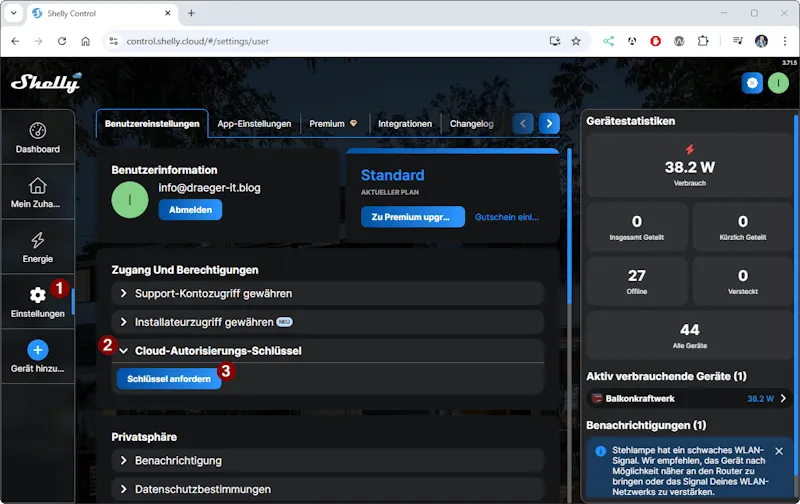Click the Gerät hinzufügen plus icon
The height and width of the screenshot is (504, 800).
[37, 350]
